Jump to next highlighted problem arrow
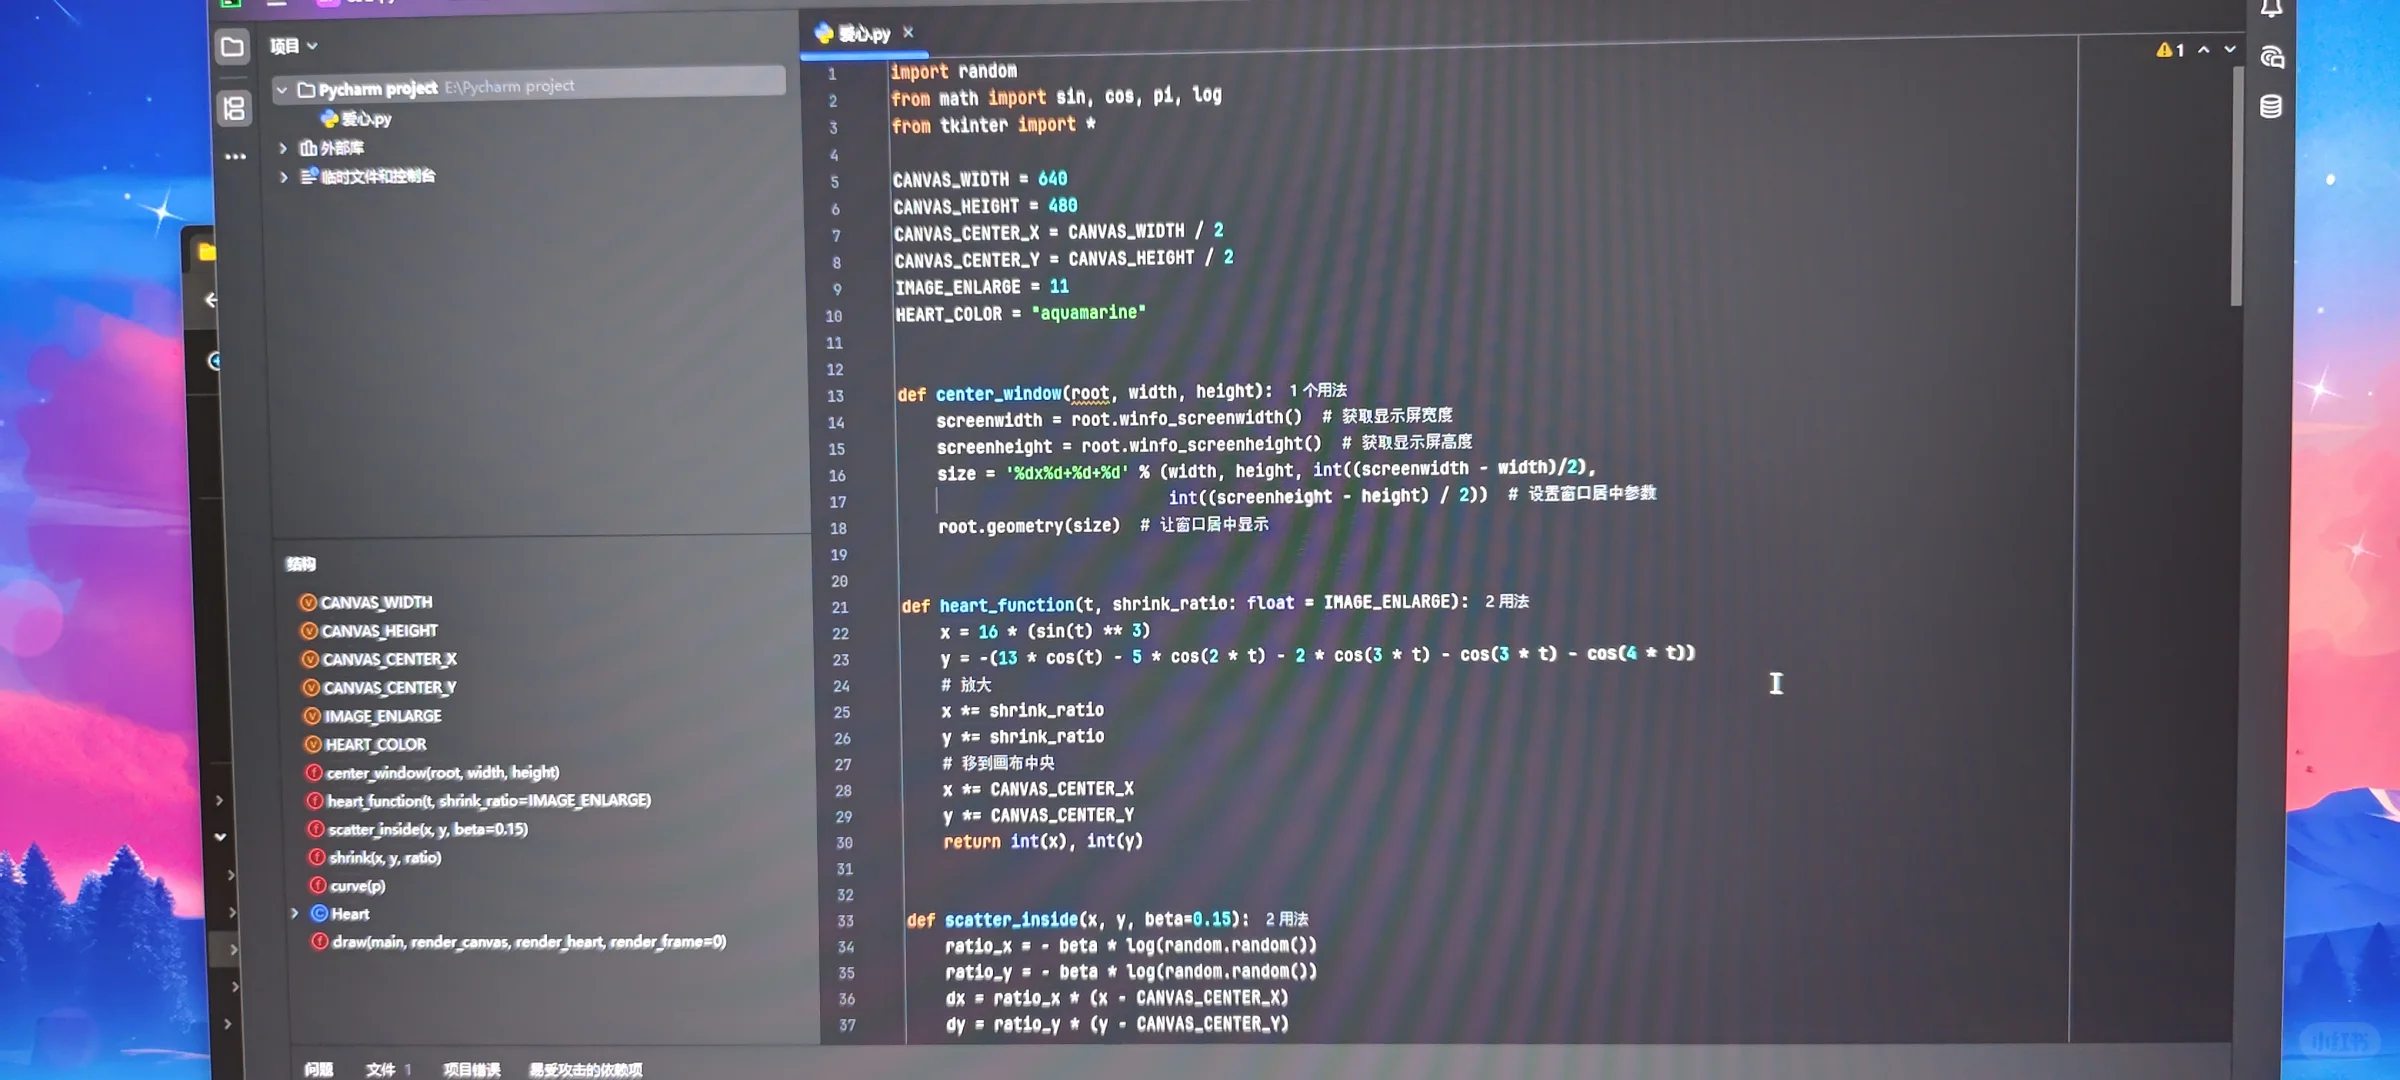Image resolution: width=2400 pixels, height=1080 pixels. coord(2229,49)
